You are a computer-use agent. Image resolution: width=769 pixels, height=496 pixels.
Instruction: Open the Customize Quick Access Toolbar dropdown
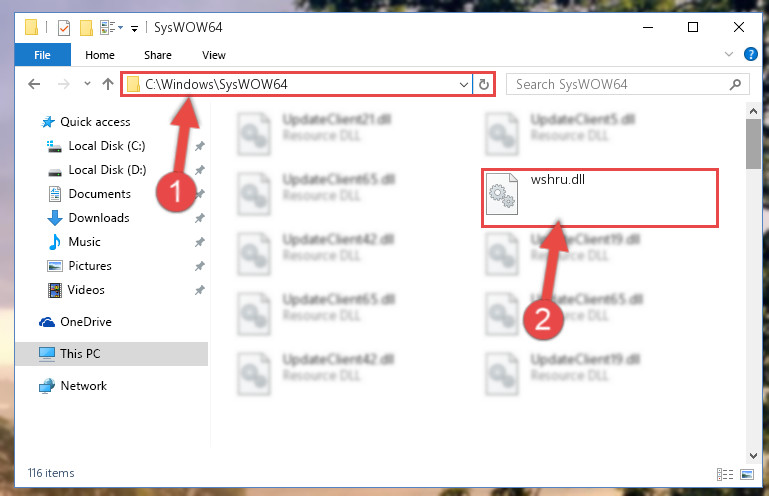coord(134,28)
